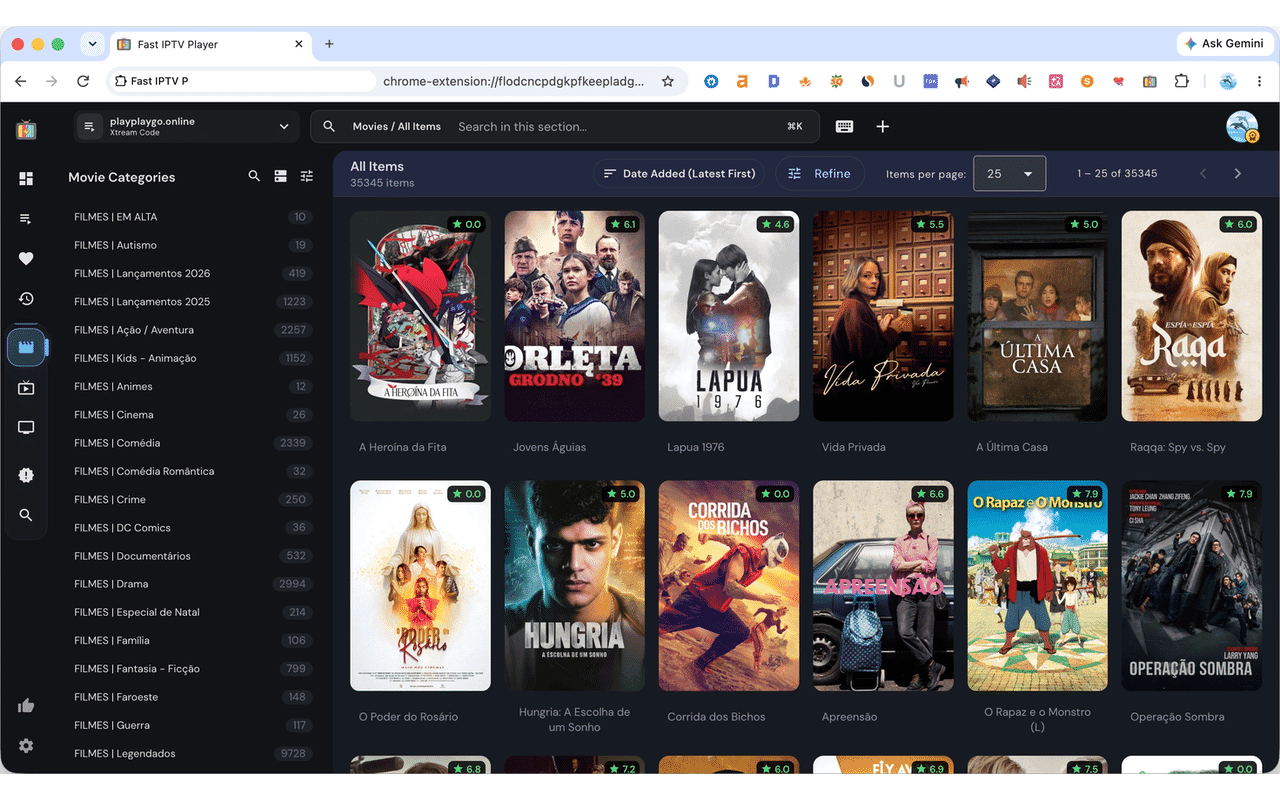The width and height of the screenshot is (1280, 800).
Task: Open Chrome tab search dropdown arrow
Action: point(92,44)
